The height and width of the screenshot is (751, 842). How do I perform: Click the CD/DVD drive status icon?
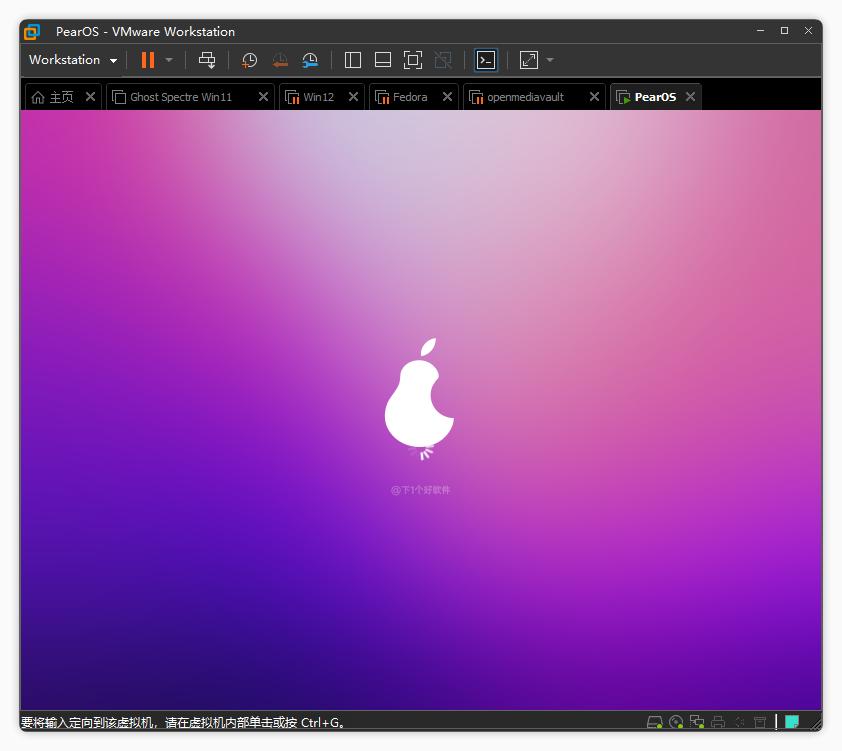point(676,722)
